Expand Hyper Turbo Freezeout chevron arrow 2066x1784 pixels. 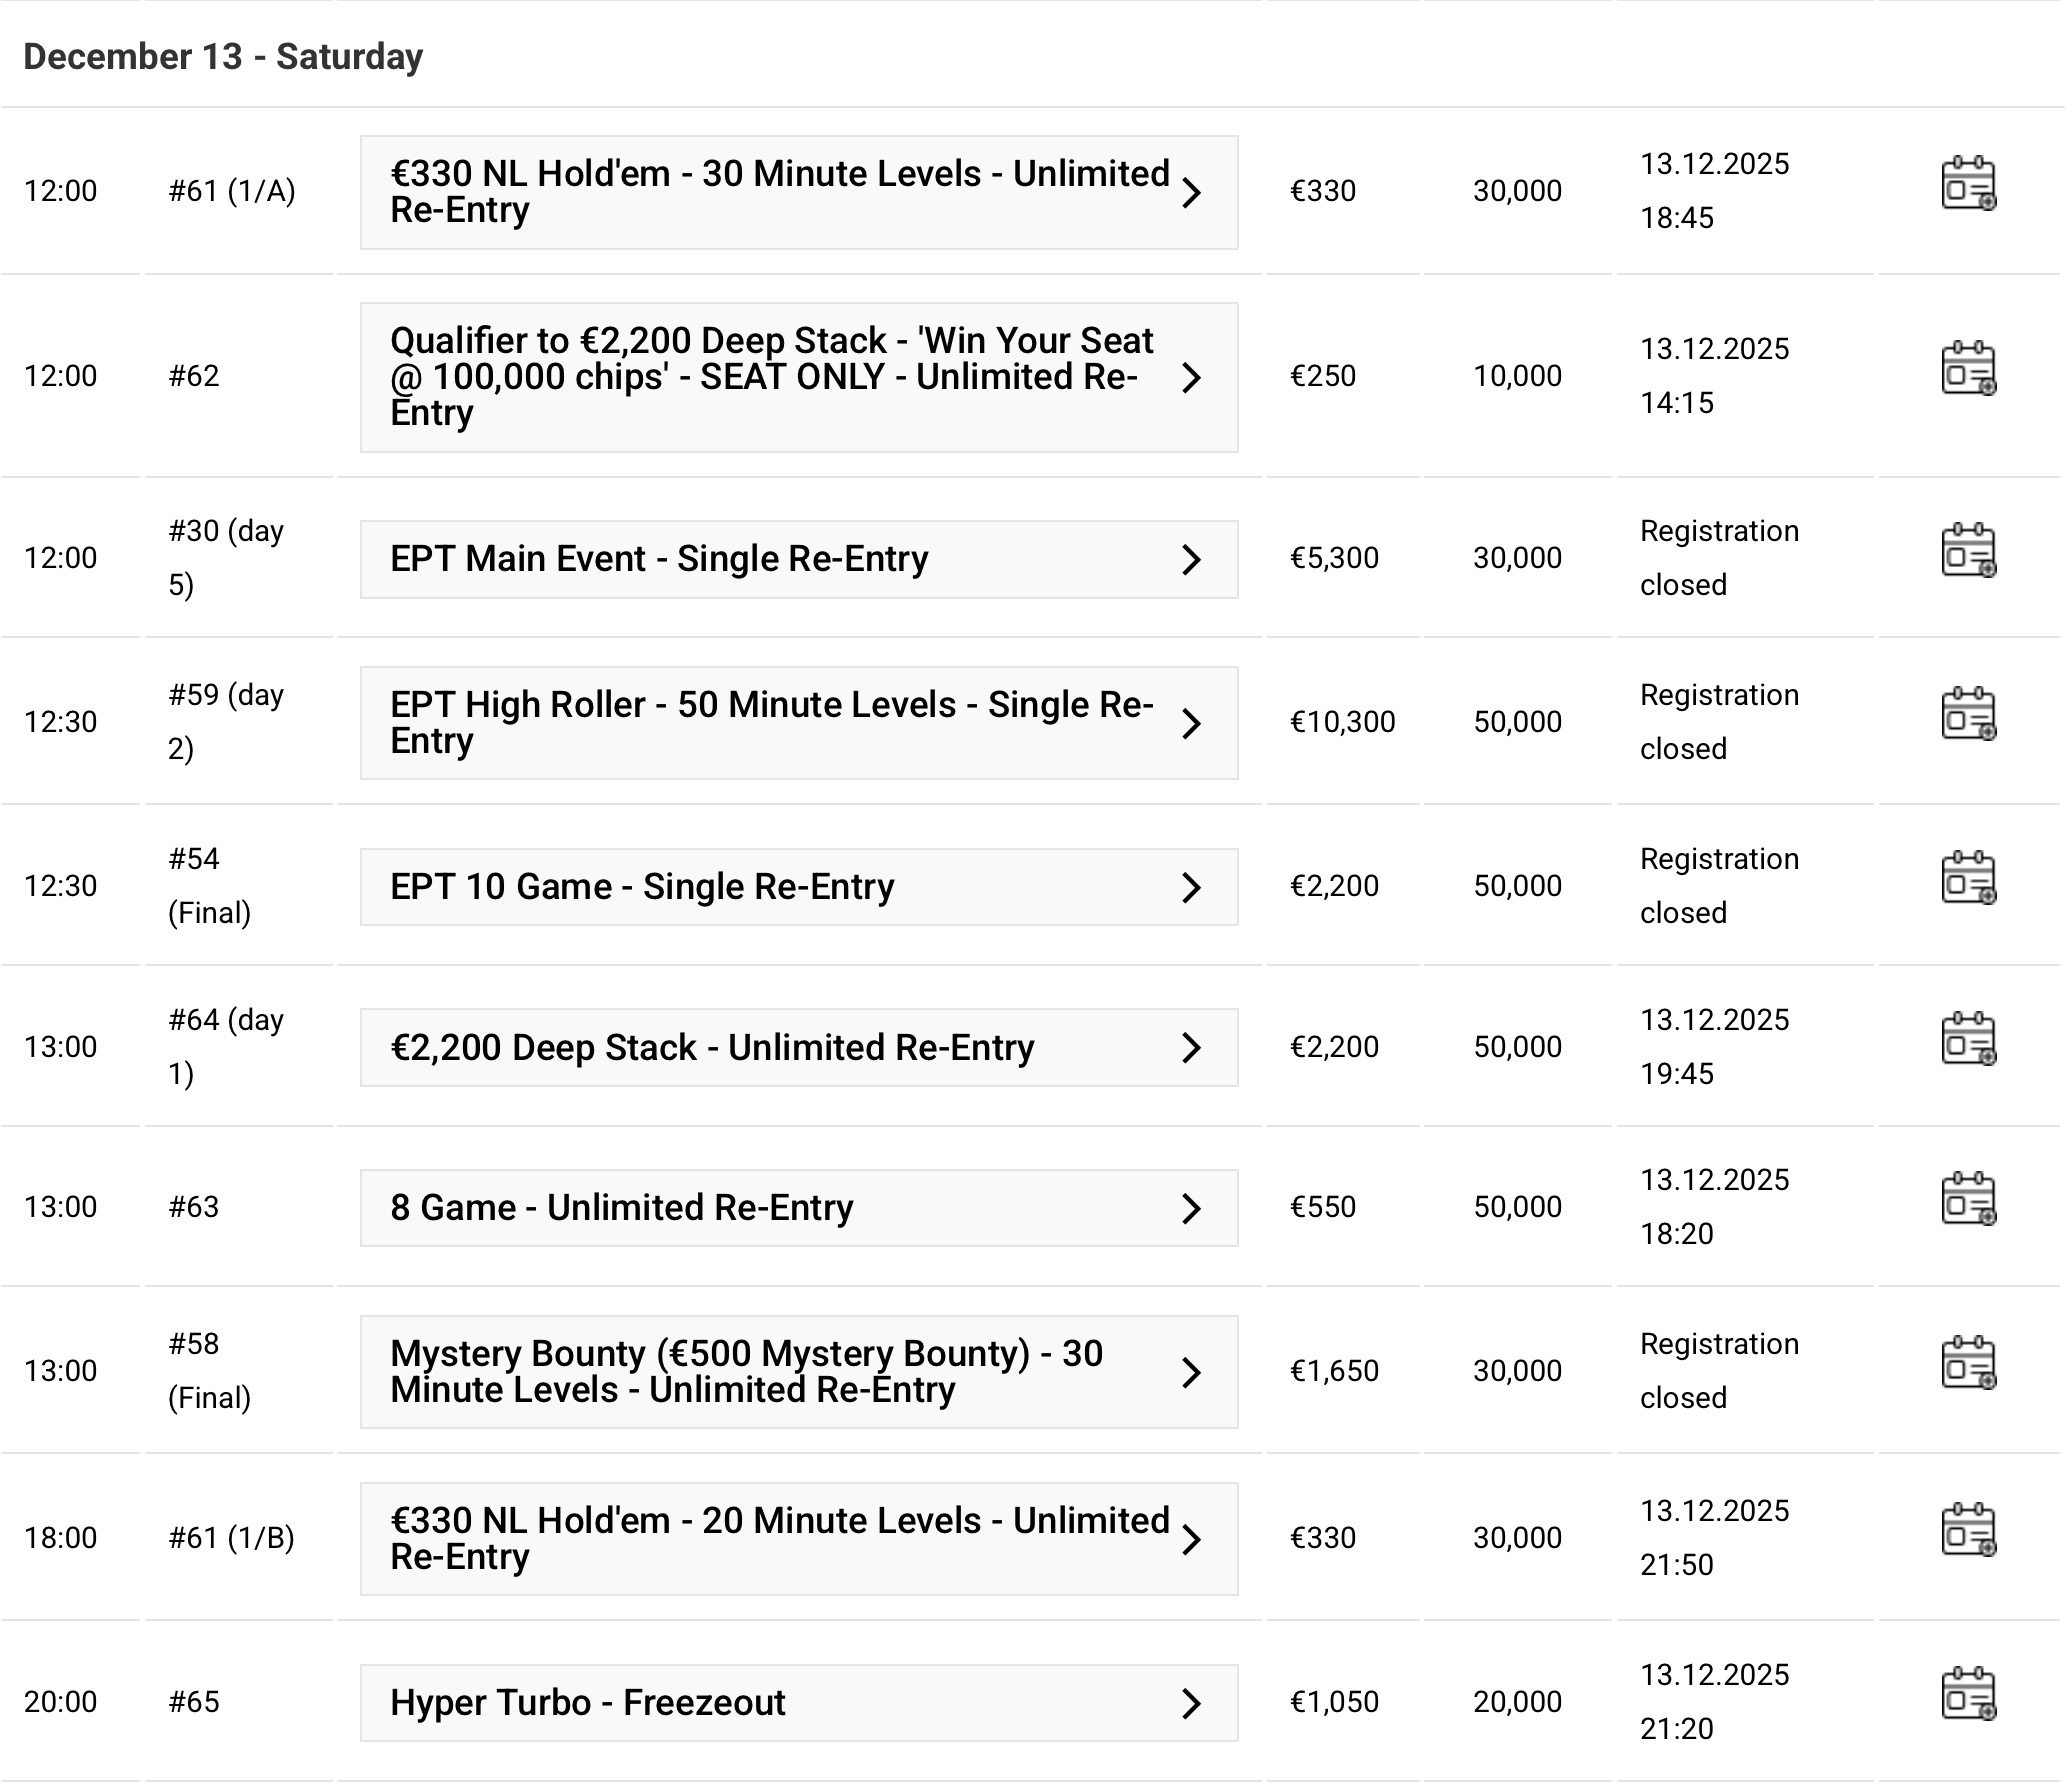point(1190,1703)
